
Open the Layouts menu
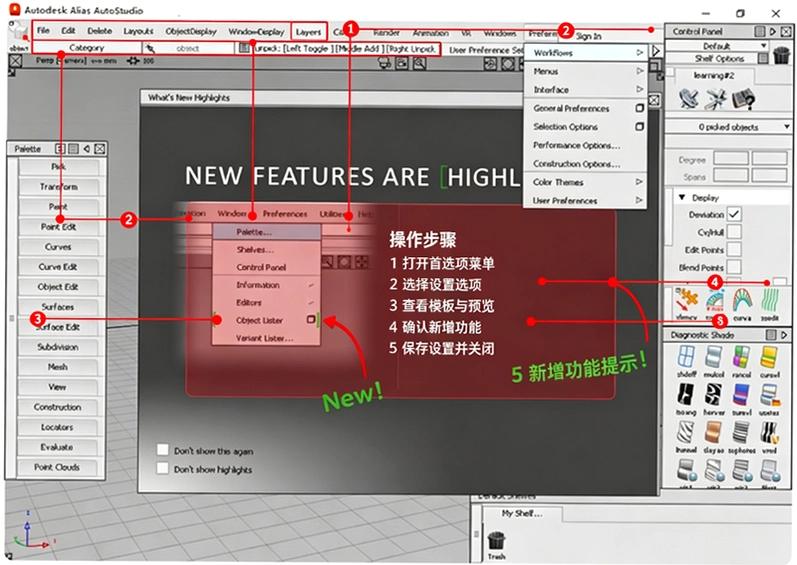[138, 31]
